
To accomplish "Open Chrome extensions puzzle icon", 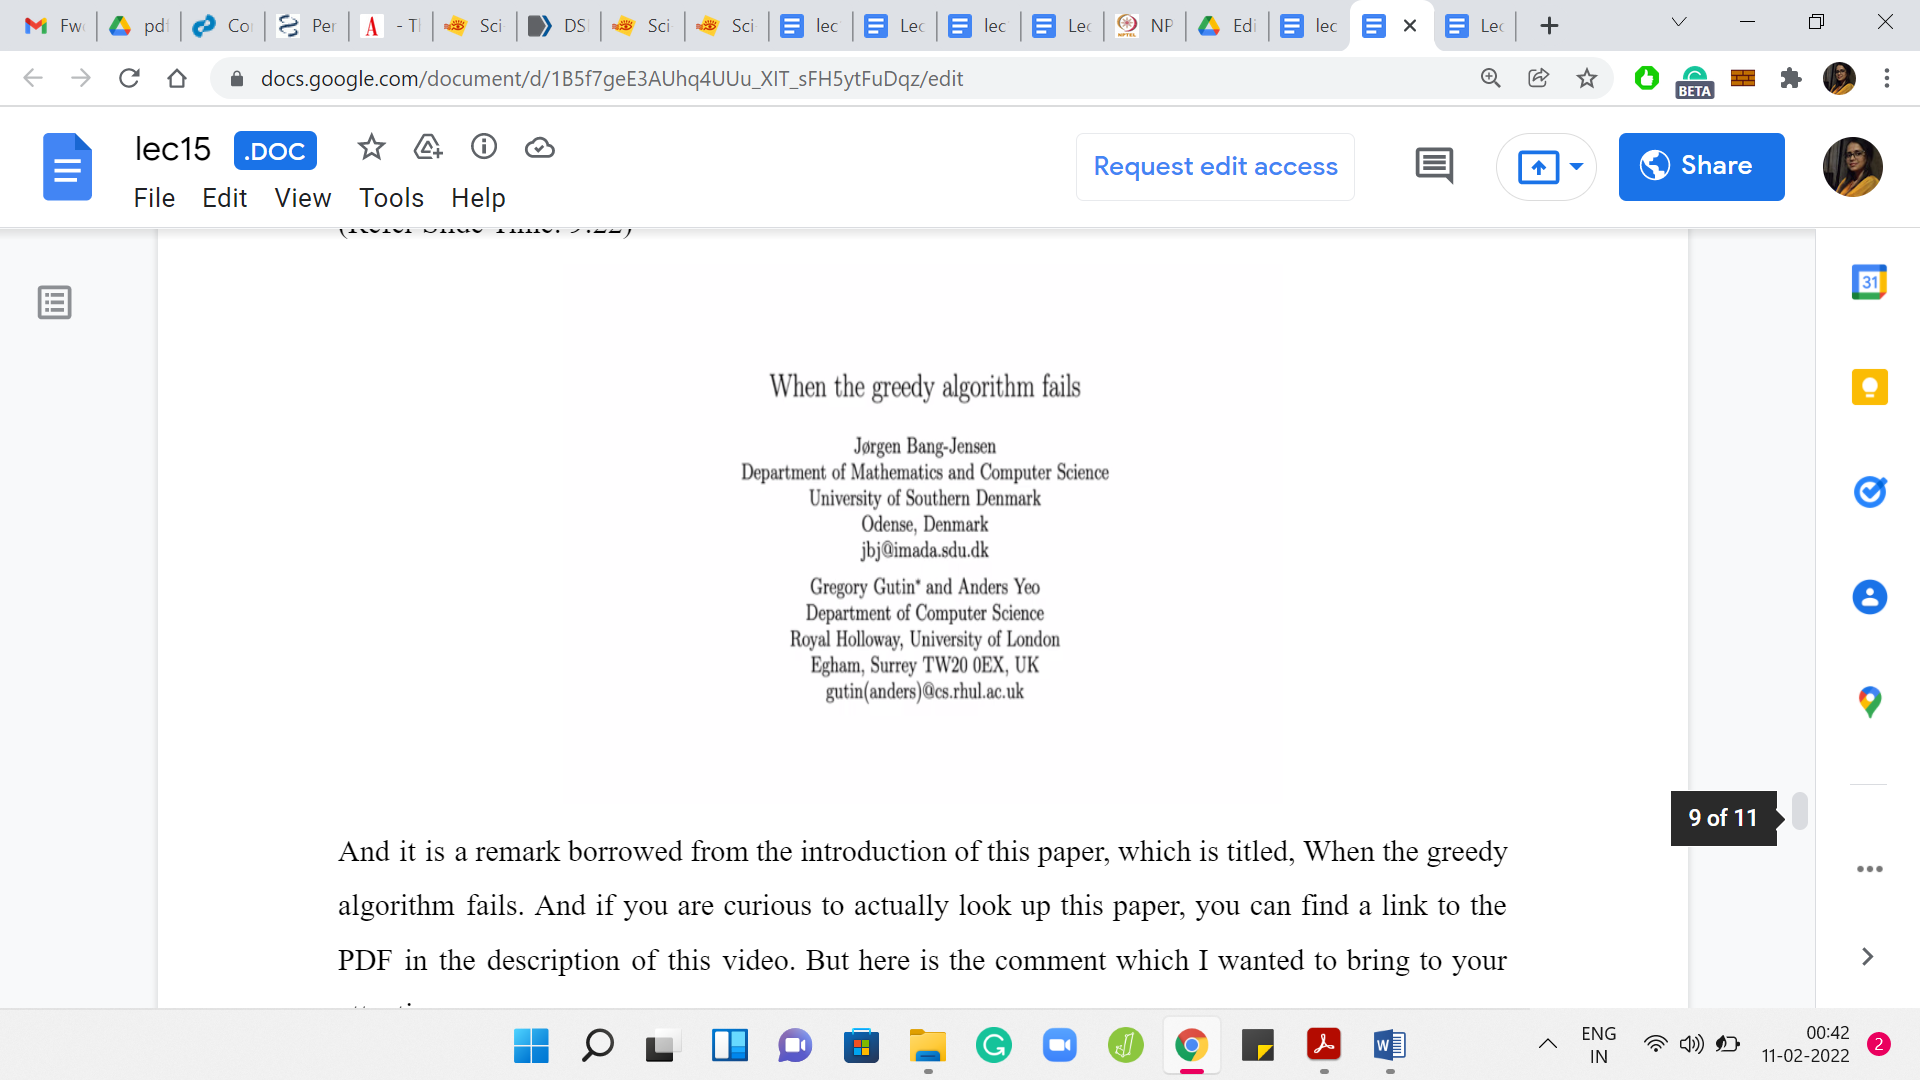I will point(1791,78).
